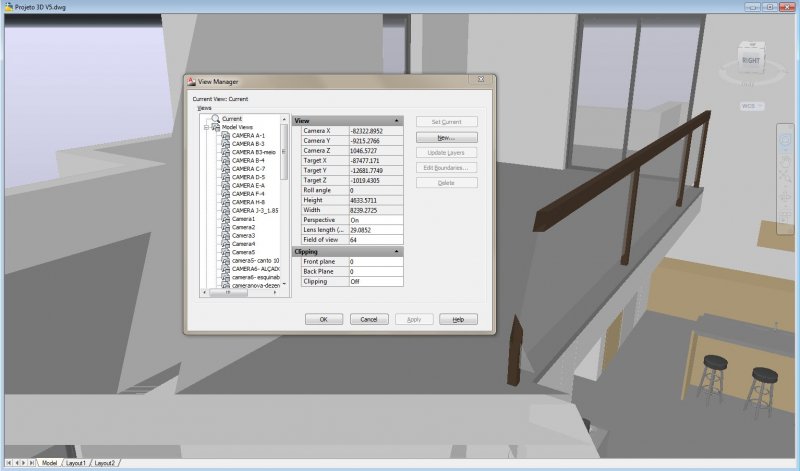
Task: Click the Apply button
Action: tap(414, 319)
